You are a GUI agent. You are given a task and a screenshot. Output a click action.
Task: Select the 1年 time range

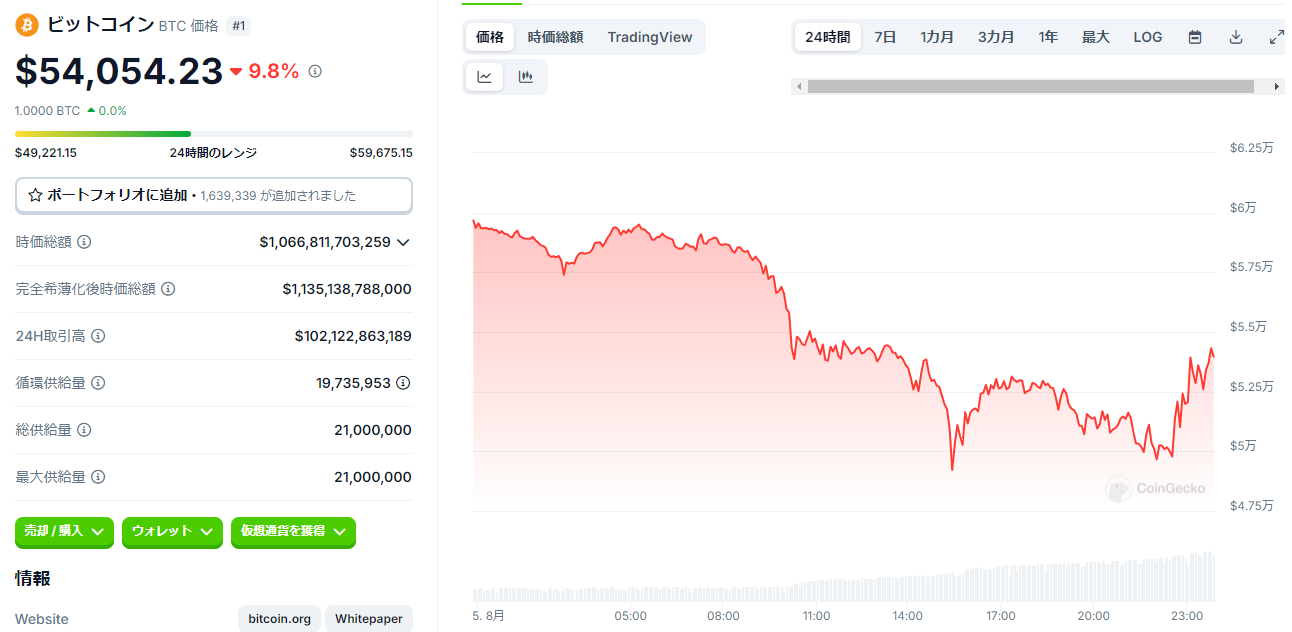[x=1048, y=37]
